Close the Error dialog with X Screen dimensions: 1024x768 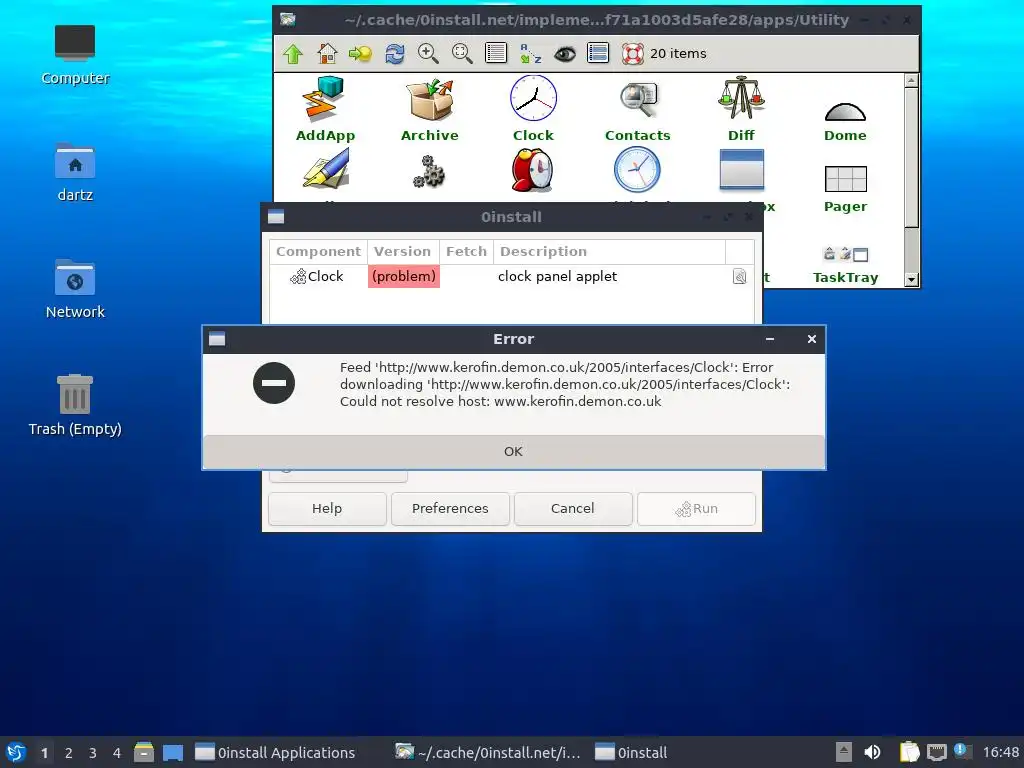pos(812,339)
